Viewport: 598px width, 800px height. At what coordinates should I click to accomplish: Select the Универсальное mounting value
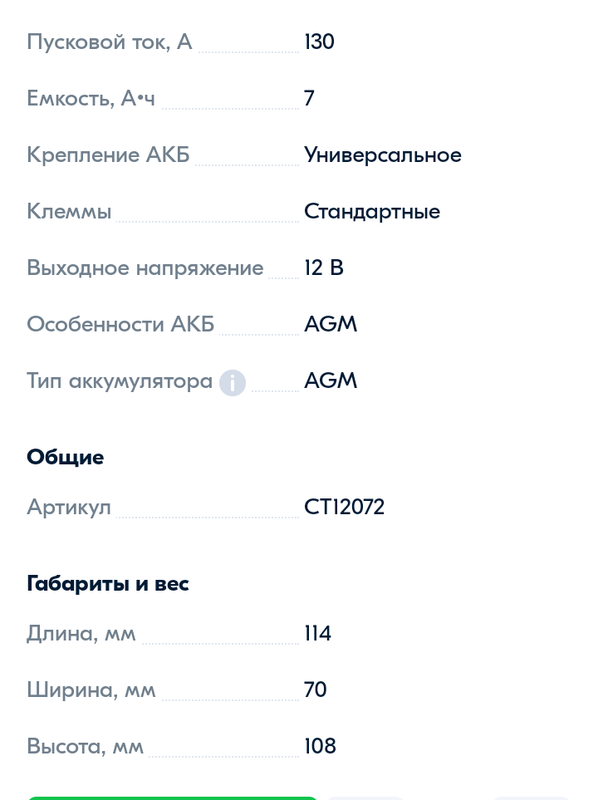[x=383, y=155]
